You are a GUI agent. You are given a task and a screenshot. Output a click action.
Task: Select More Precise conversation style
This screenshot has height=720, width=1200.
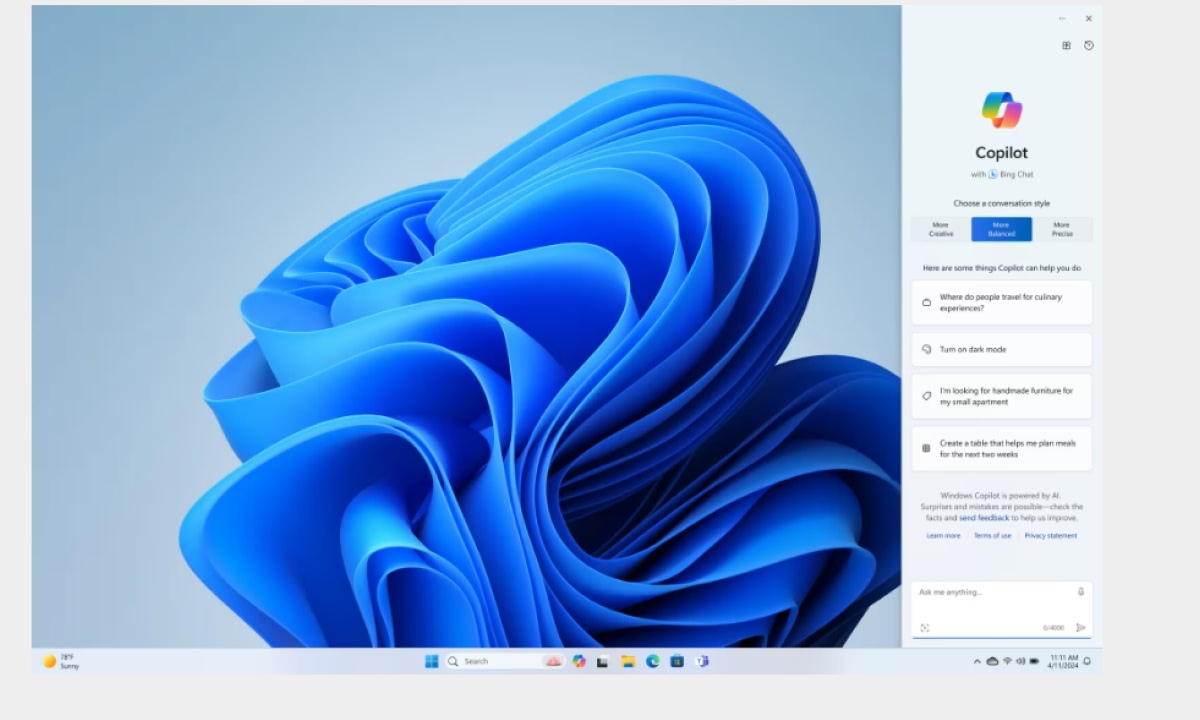[x=1061, y=229]
